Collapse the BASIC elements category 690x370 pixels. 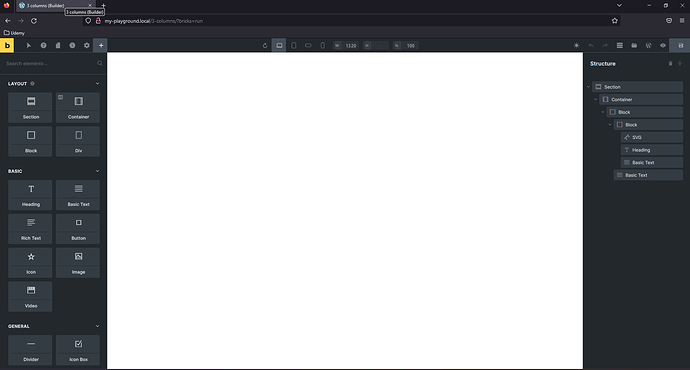(97, 171)
